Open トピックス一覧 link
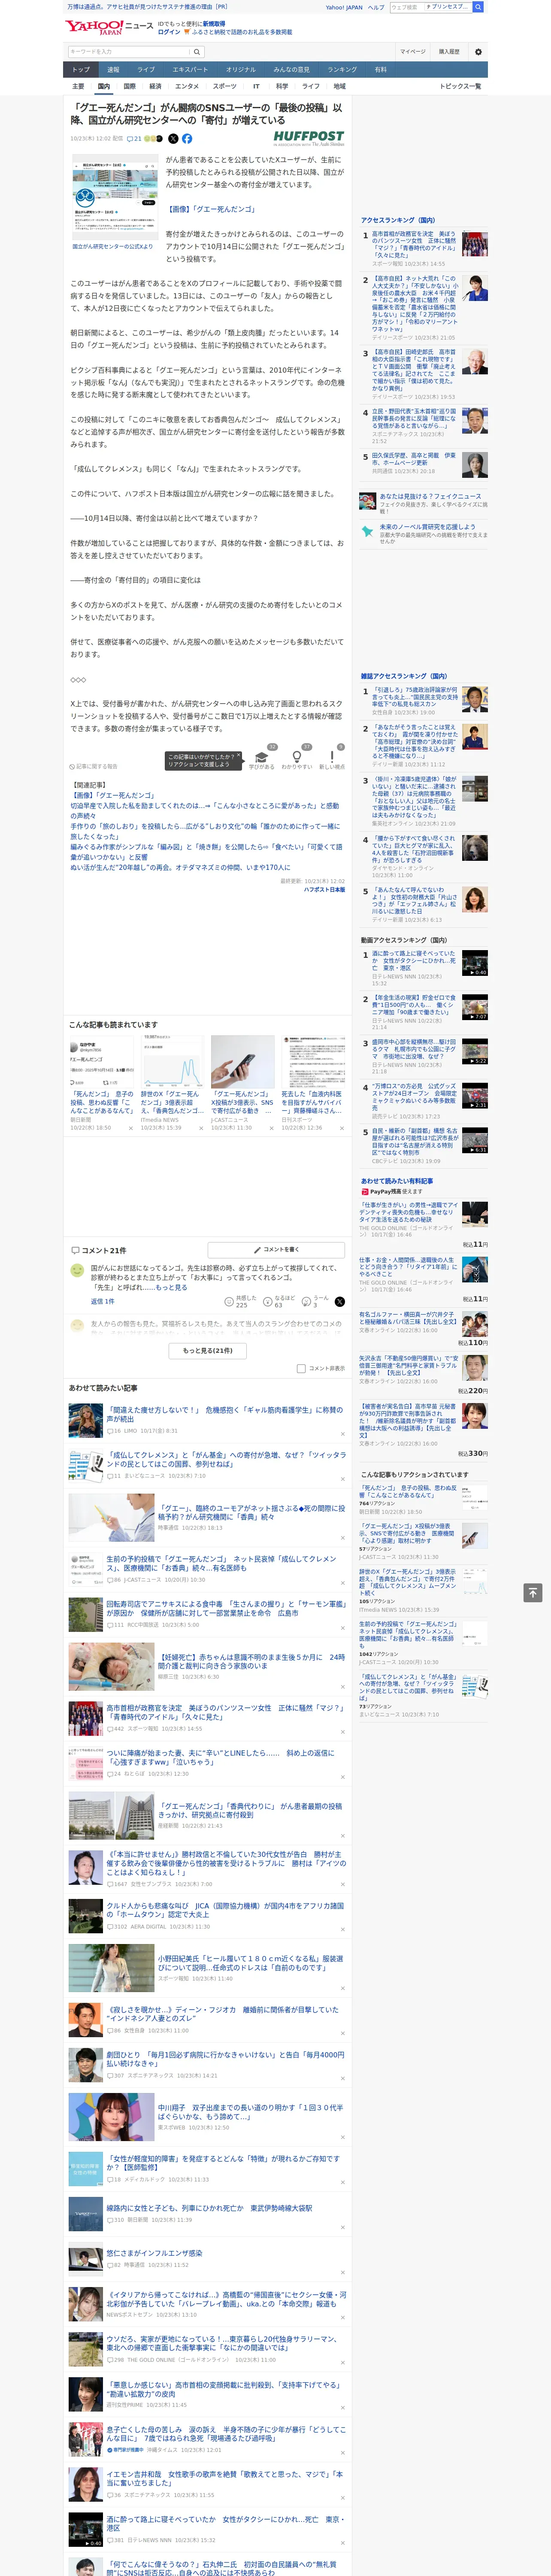551x2576 pixels. tap(460, 86)
